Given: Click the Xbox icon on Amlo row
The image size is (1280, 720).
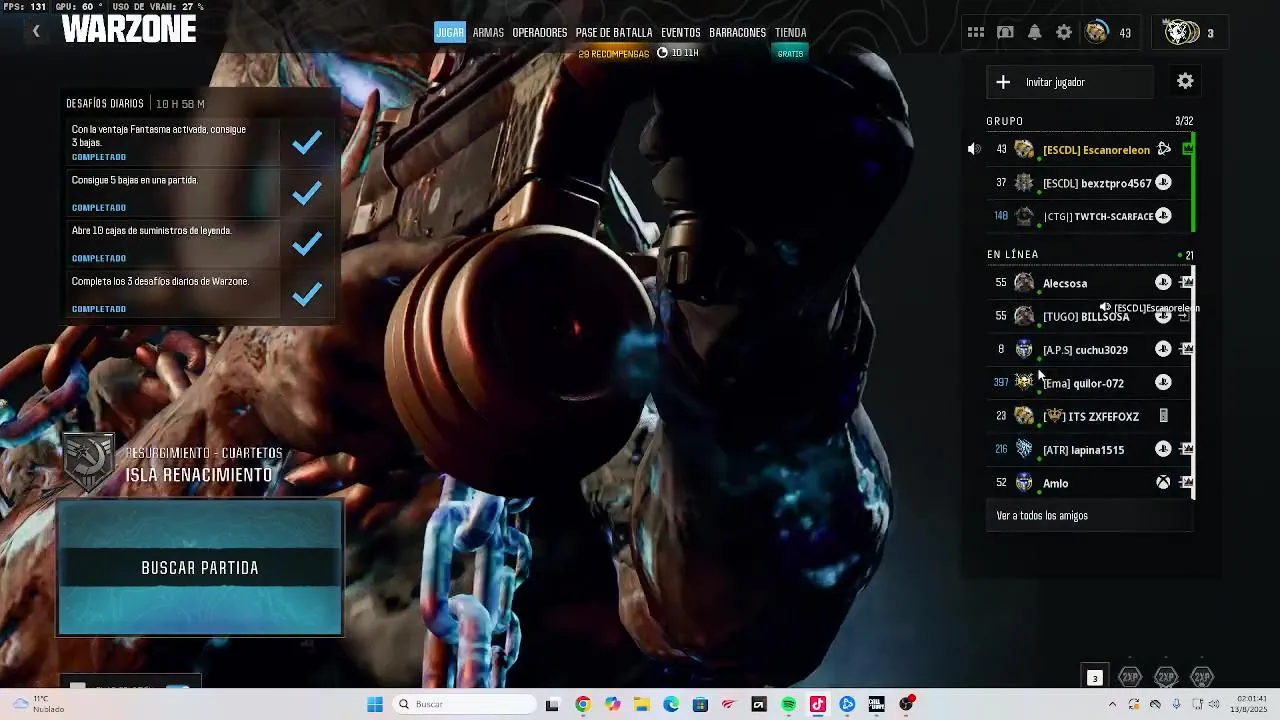Looking at the screenshot, I should tap(1163, 483).
